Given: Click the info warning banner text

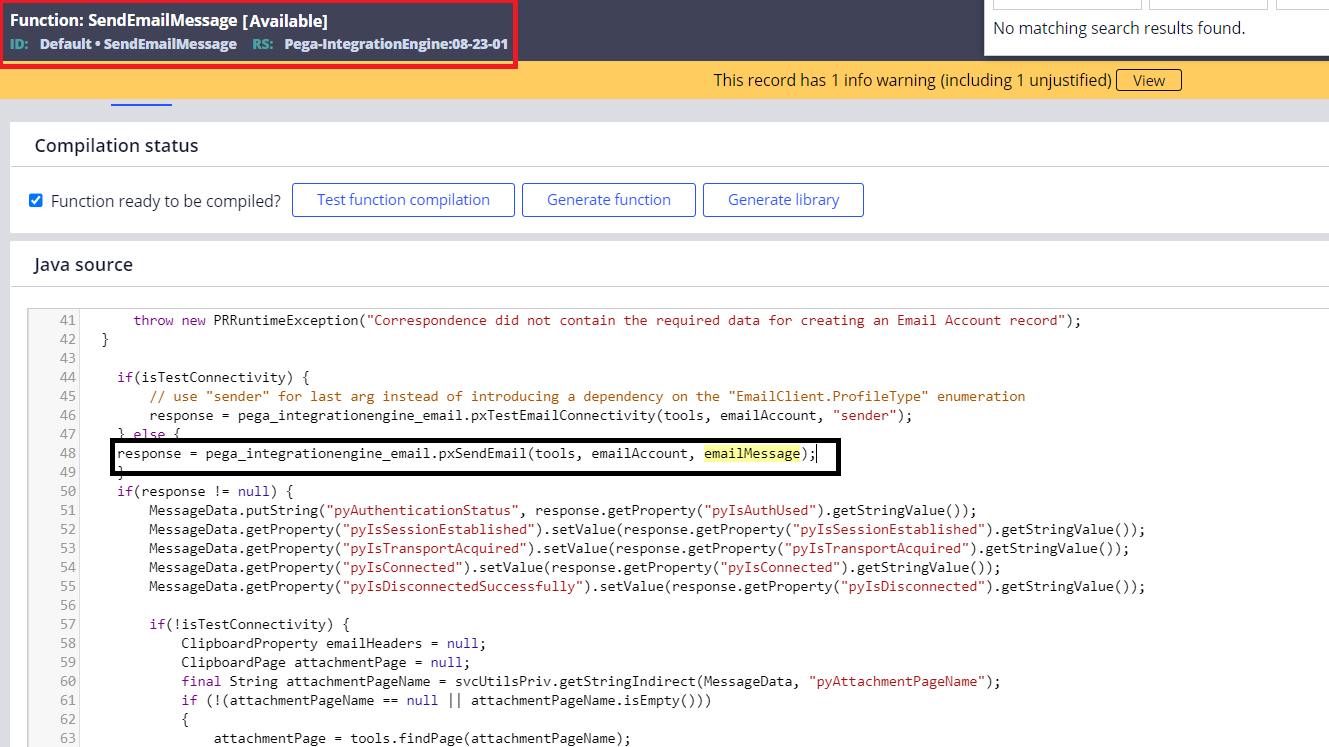Looking at the screenshot, I should click(x=912, y=80).
